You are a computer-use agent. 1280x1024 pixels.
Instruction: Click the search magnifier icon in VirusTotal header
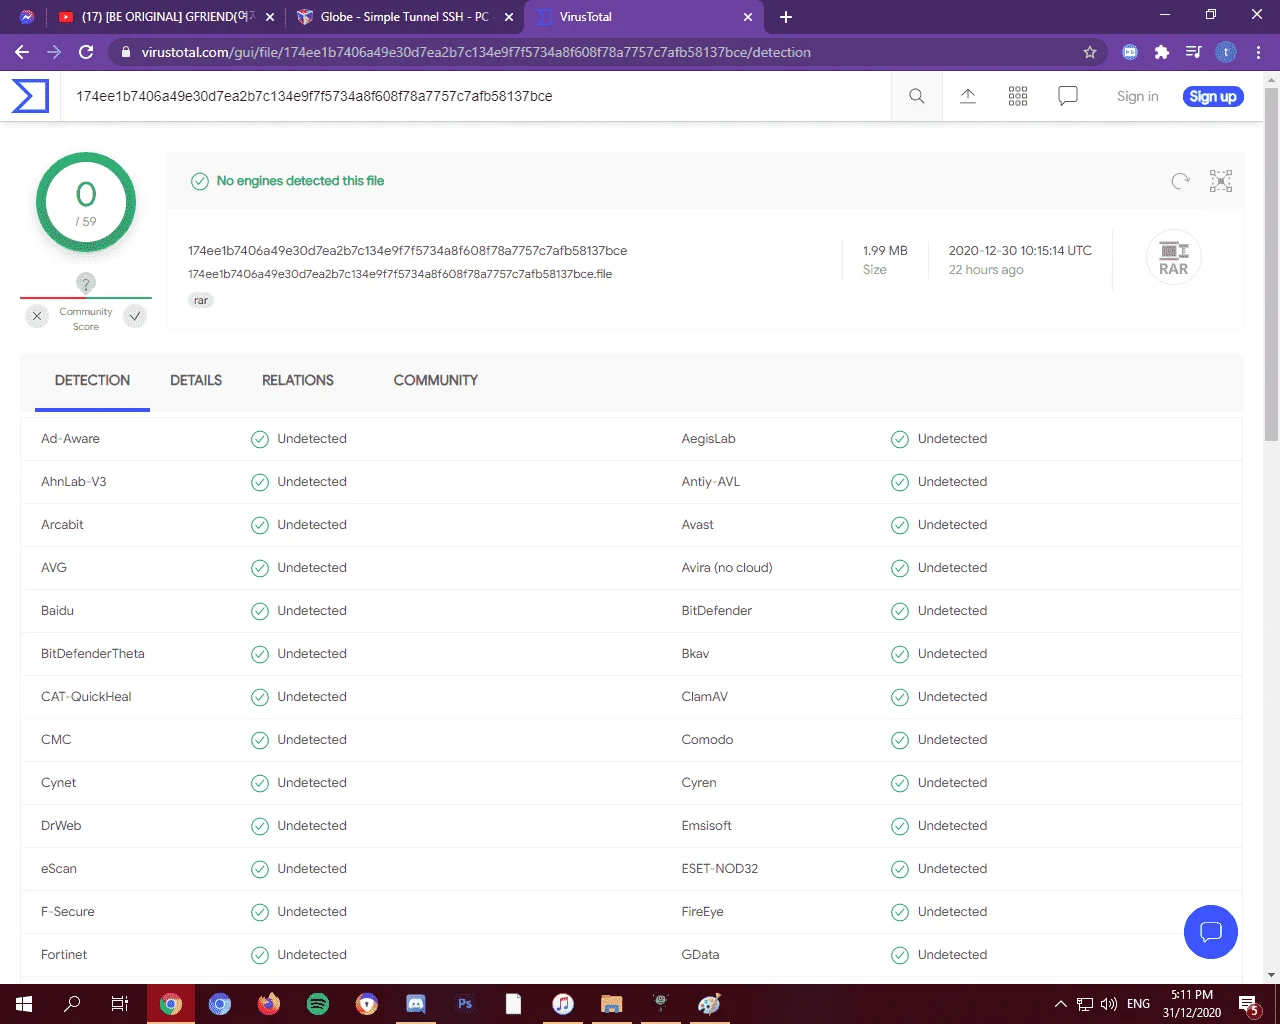pos(916,96)
